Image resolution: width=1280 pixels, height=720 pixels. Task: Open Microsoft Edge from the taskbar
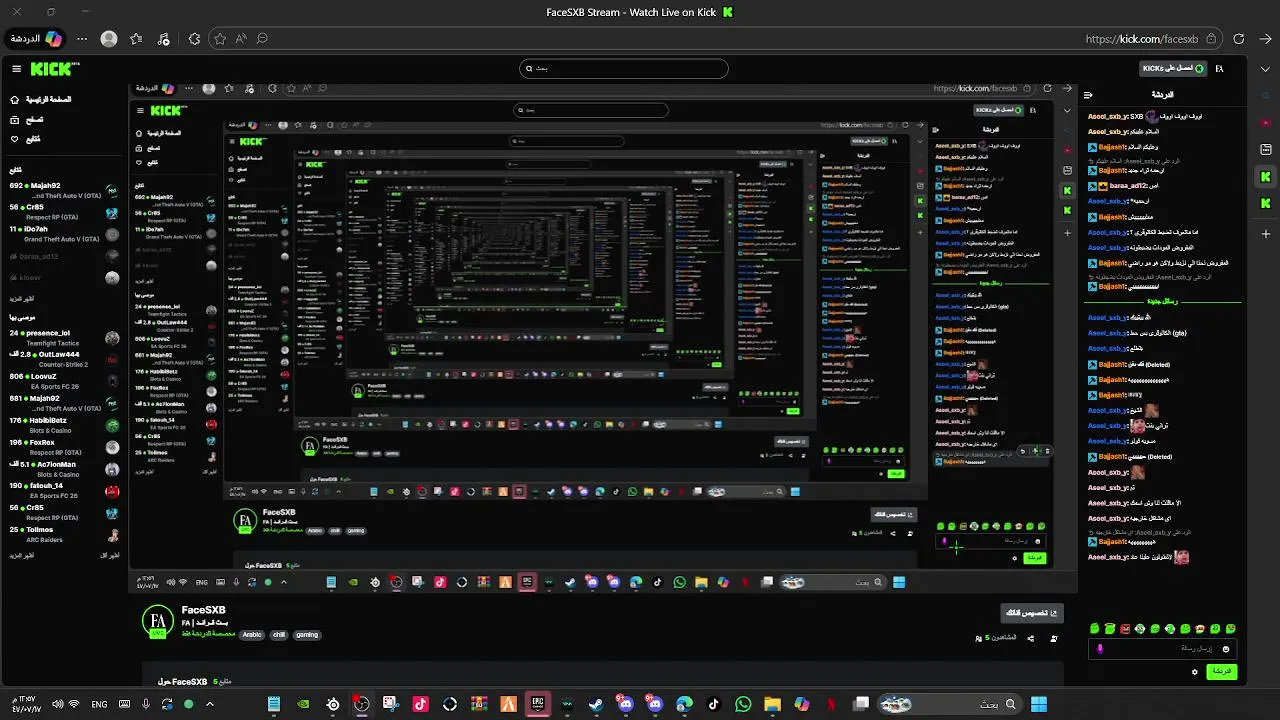684,704
